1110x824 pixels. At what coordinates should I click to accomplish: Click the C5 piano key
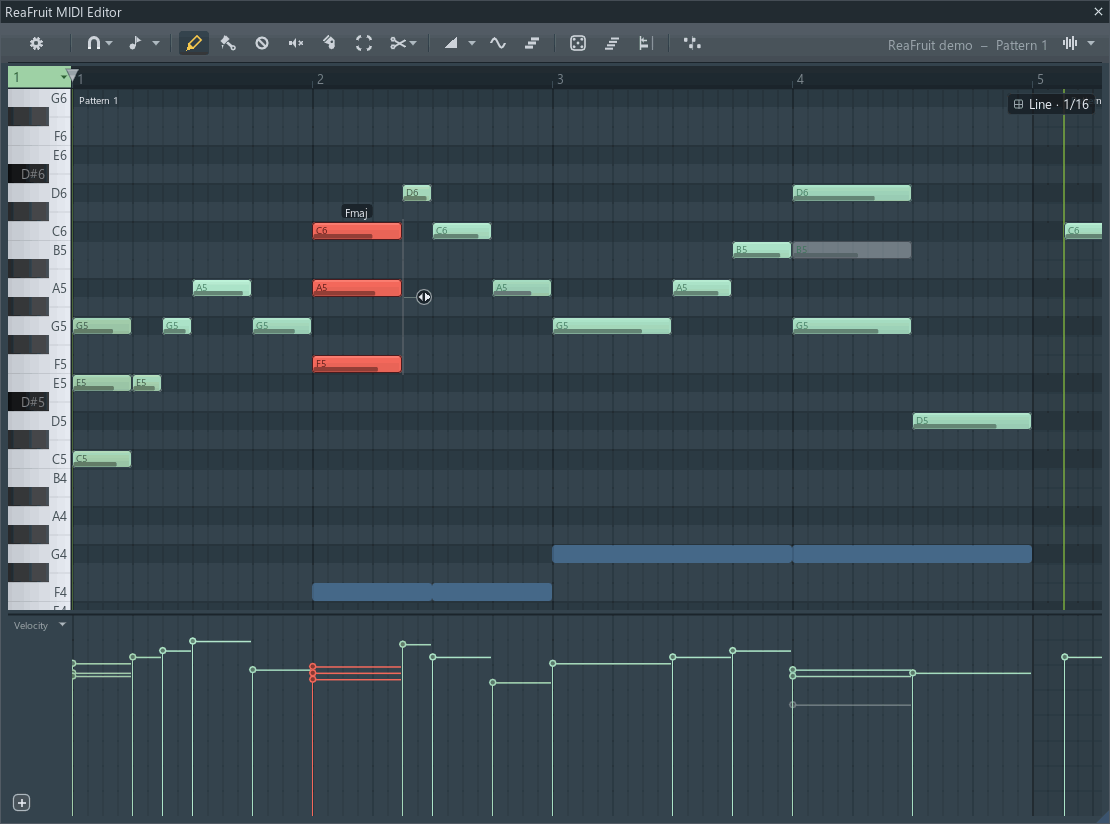pyautogui.click(x=39, y=459)
